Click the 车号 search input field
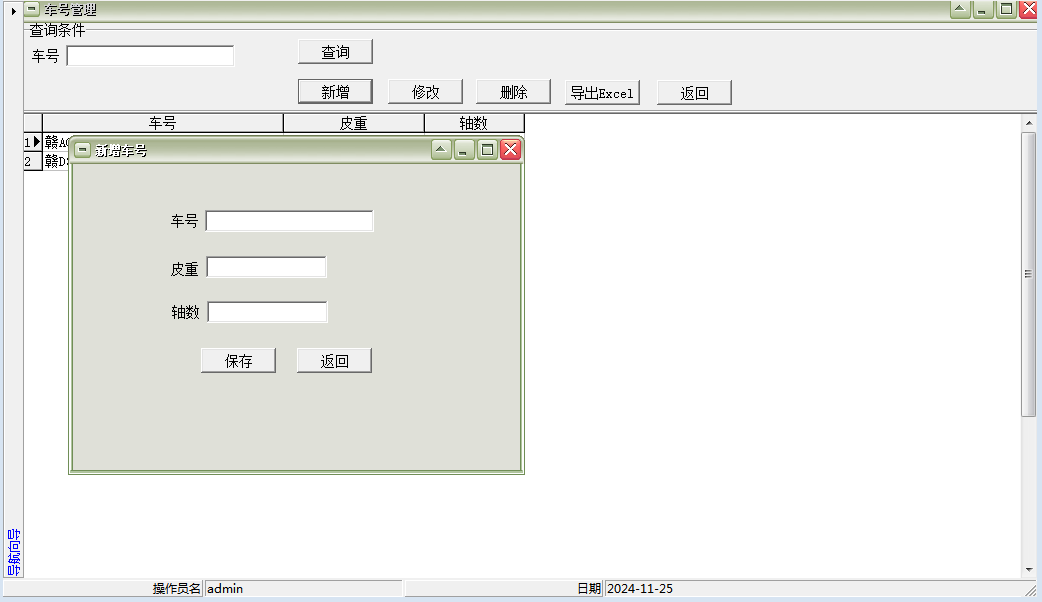This screenshot has height=602, width=1042. [x=150, y=55]
